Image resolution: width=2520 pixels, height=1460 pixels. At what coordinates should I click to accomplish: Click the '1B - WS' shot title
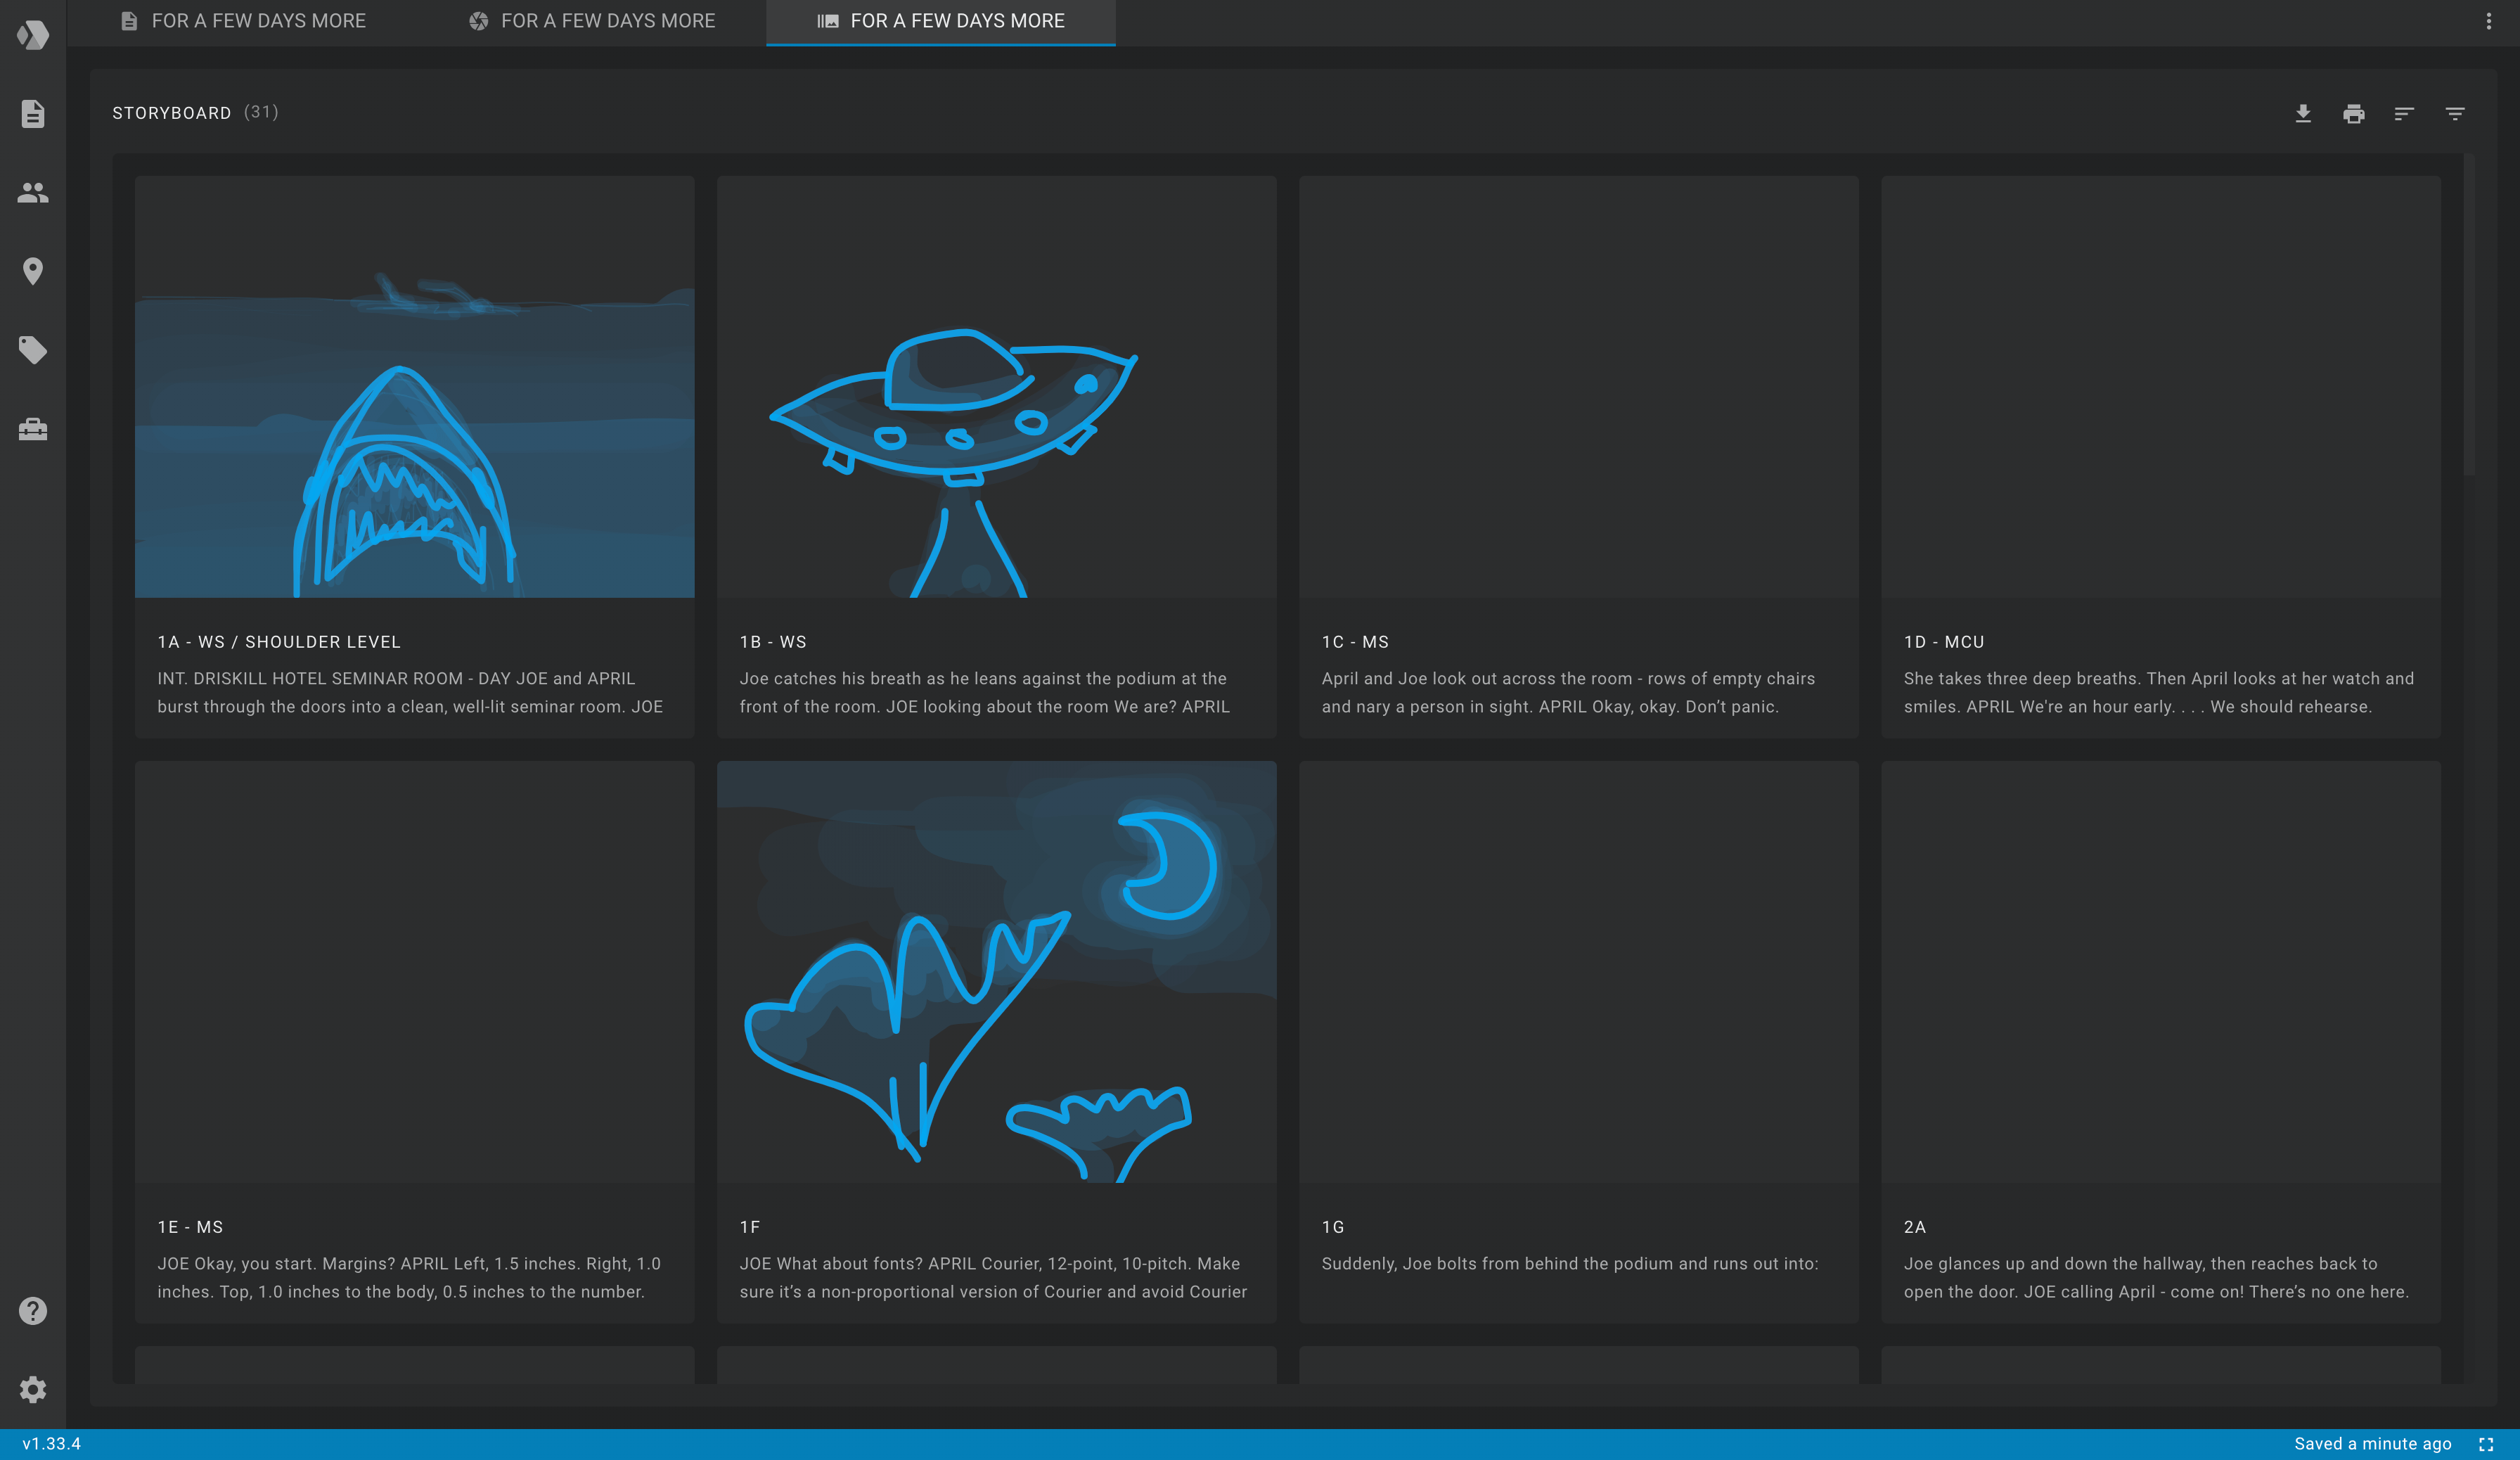[773, 642]
